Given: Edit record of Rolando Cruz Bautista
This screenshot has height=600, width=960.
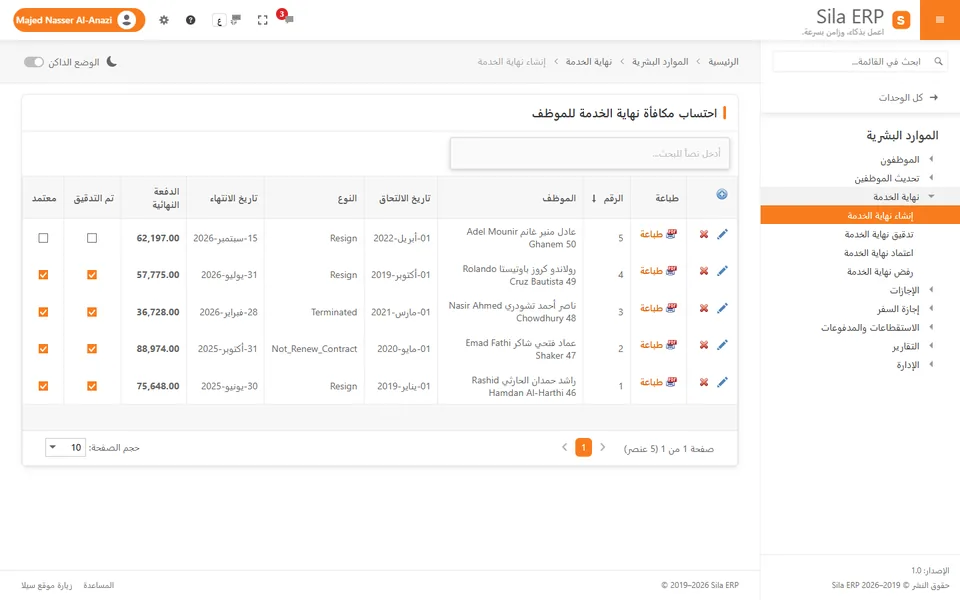Looking at the screenshot, I should click(x=722, y=271).
